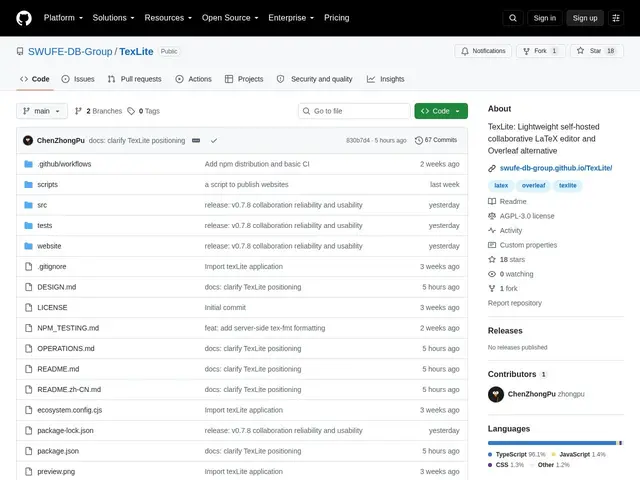Click the CSS language entry

pyautogui.click(x=506, y=465)
